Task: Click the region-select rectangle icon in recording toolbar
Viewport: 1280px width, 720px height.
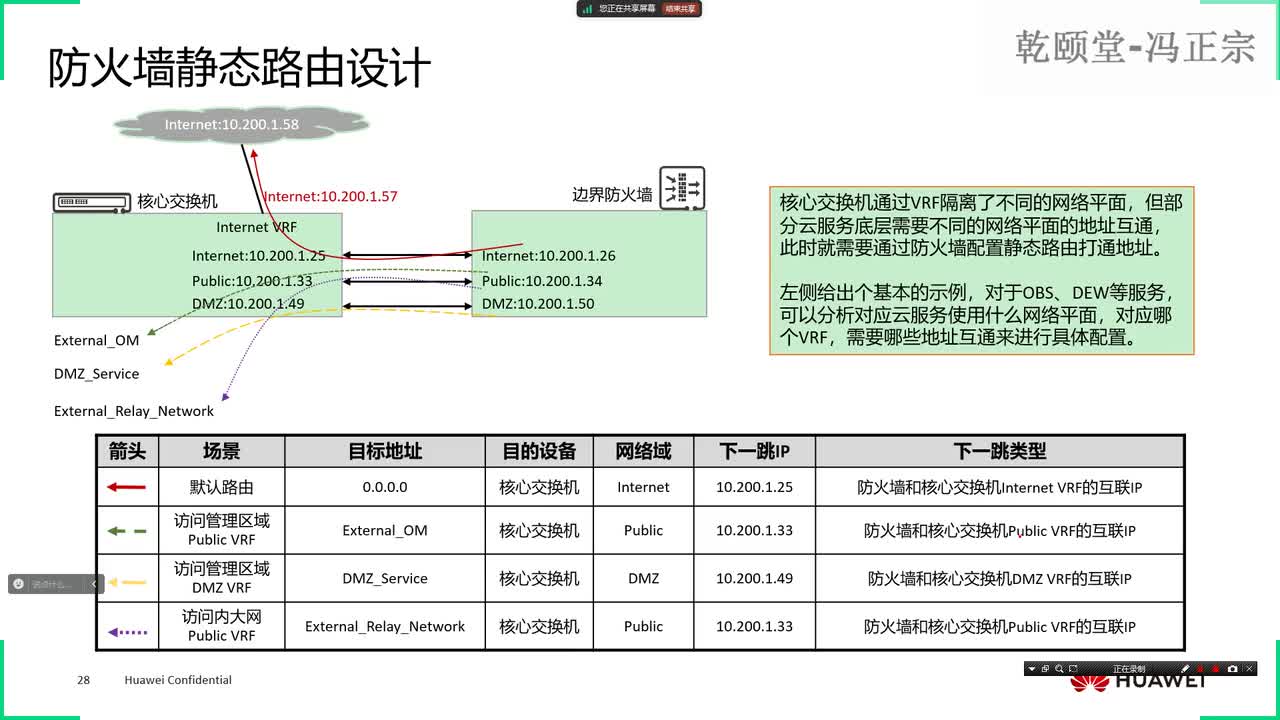Action: (x=1073, y=669)
